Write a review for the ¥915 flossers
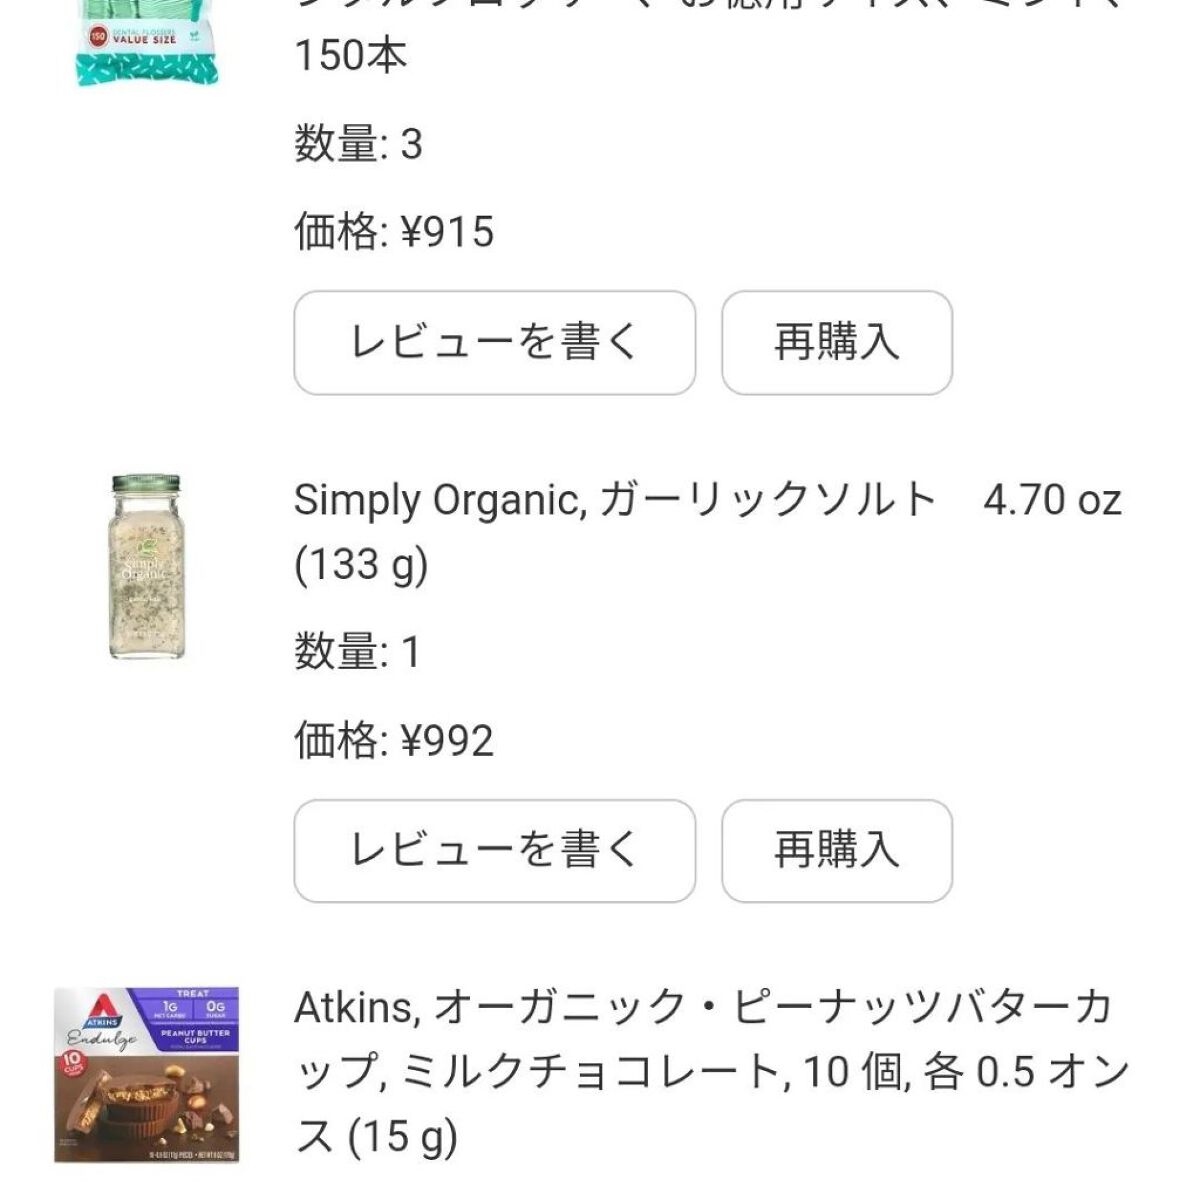Image resolution: width=1200 pixels, height=1200 pixels. pos(494,343)
